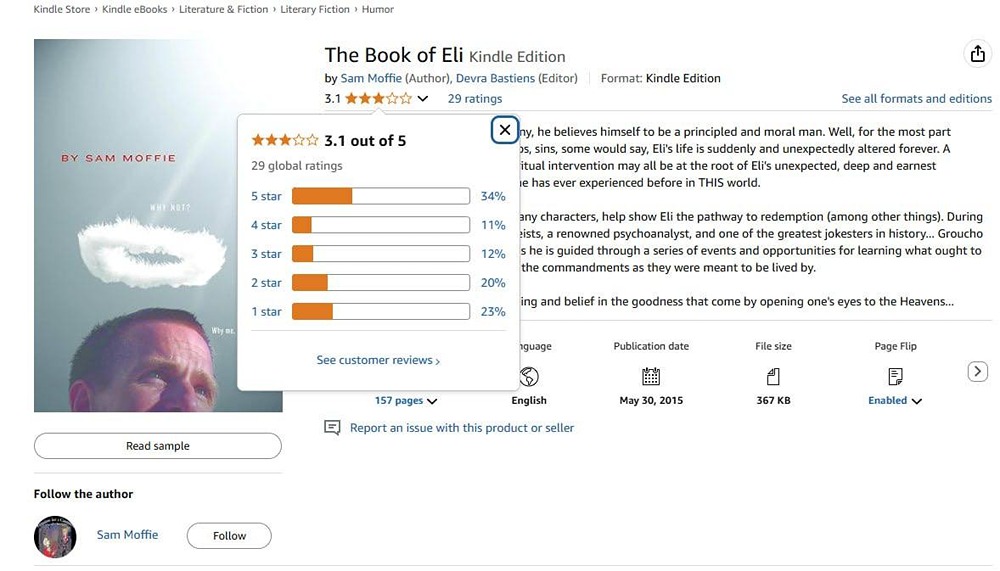Image resolution: width=1000 pixels, height=571 pixels.
Task: Expand the star rating dropdown chevron
Action: point(423,99)
